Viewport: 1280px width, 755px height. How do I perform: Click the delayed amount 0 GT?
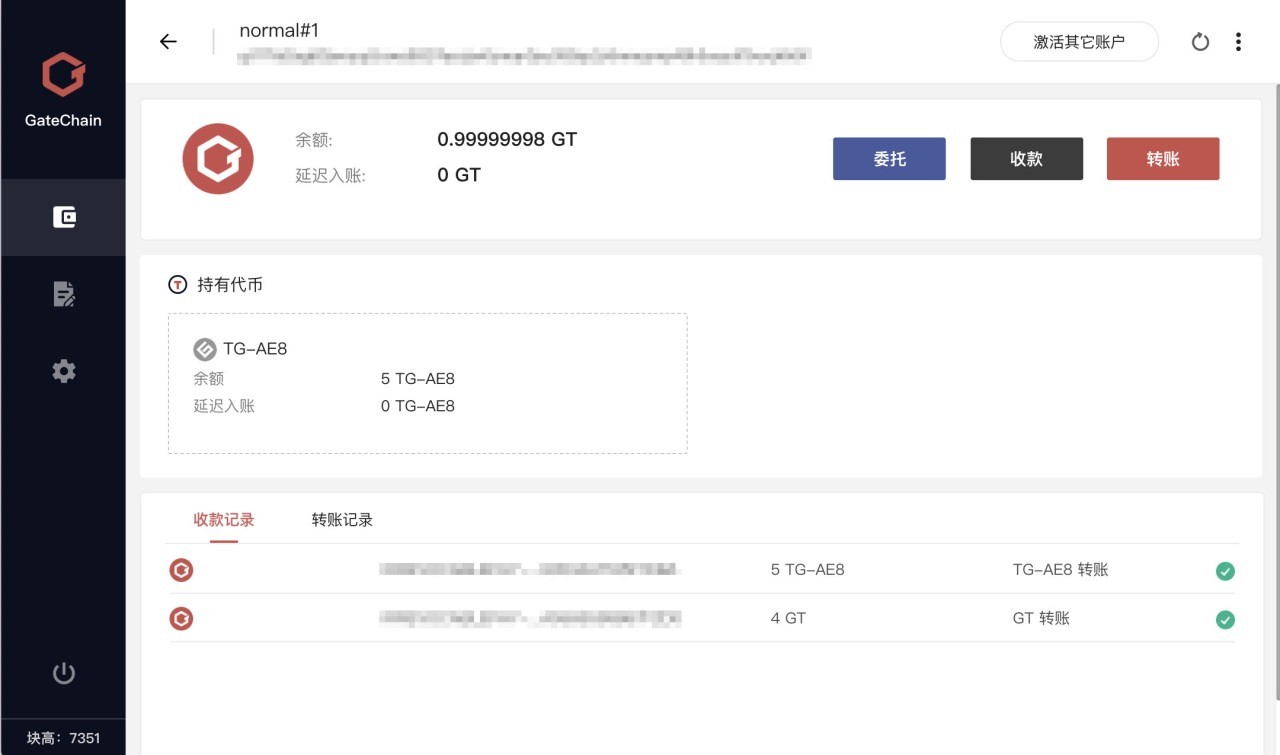pyautogui.click(x=459, y=175)
